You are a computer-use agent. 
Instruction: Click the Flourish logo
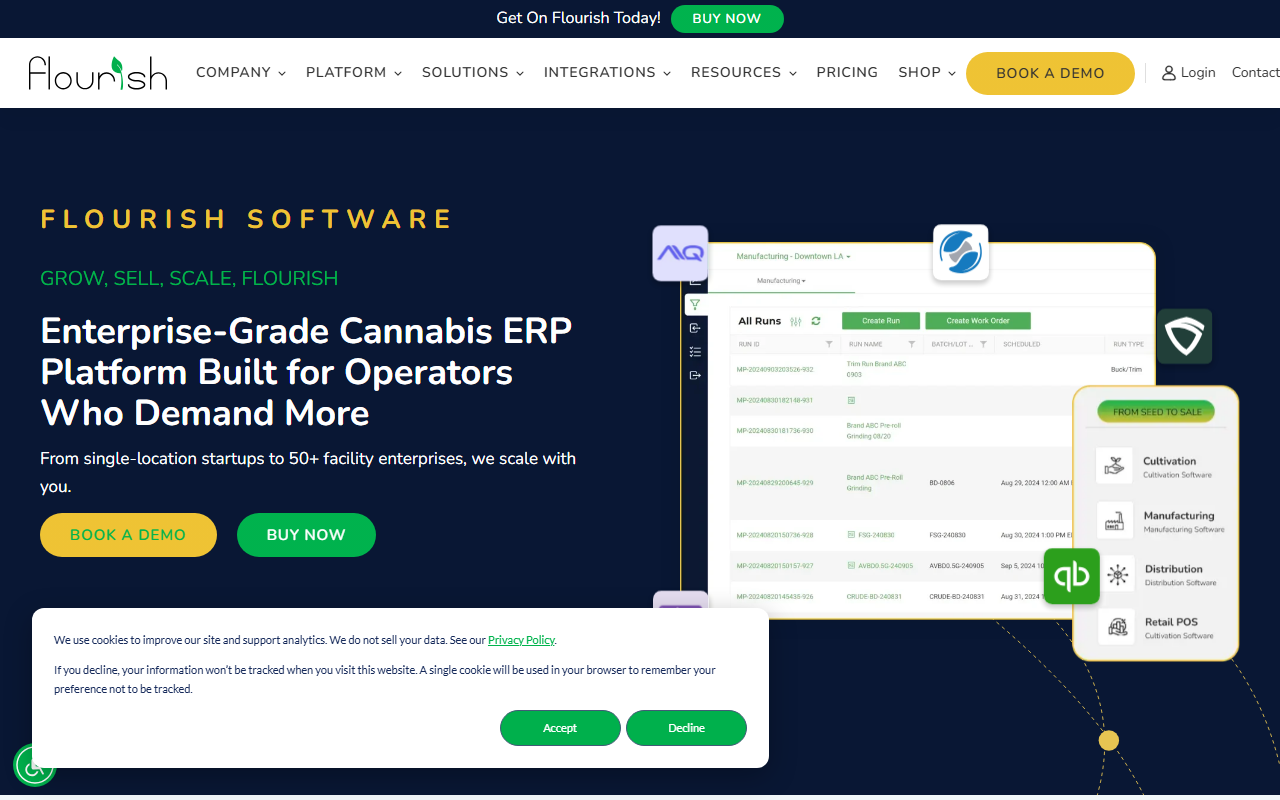coord(98,73)
